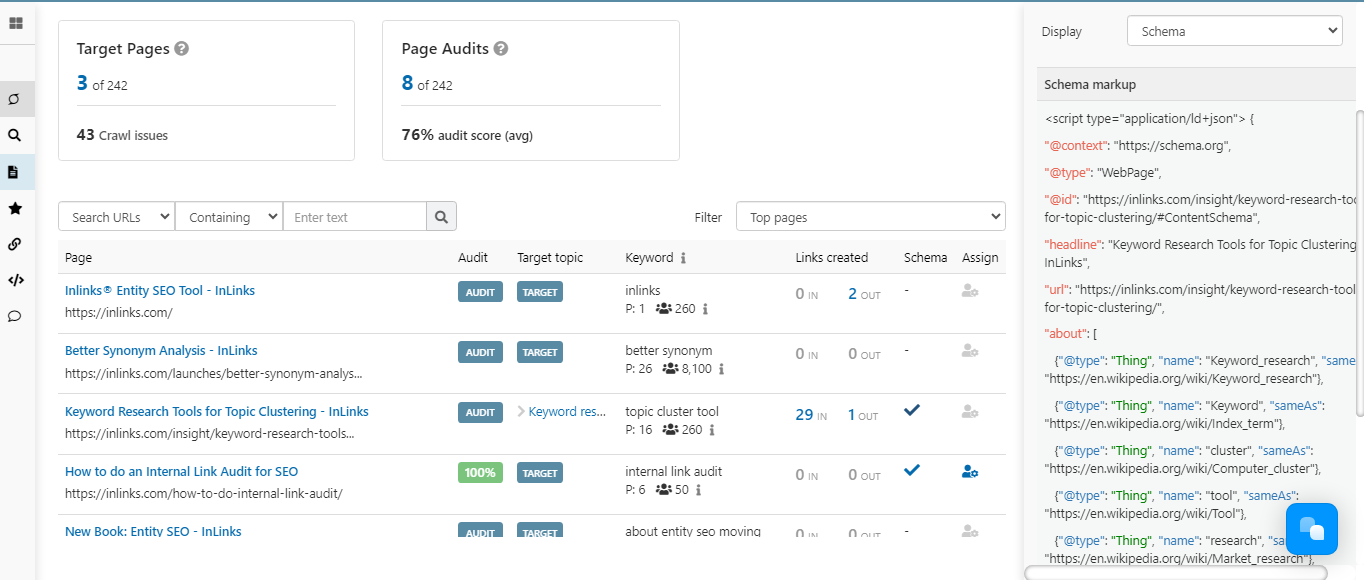Open the star icon in sidebar
The height and width of the screenshot is (580, 1364).
(x=14, y=208)
